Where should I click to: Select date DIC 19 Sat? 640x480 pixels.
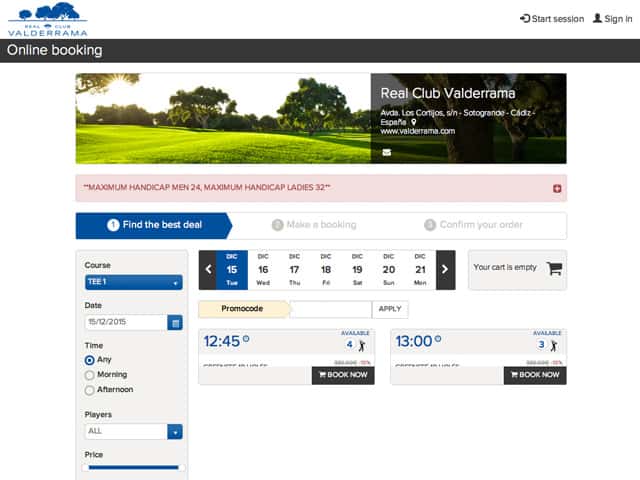coord(357,269)
